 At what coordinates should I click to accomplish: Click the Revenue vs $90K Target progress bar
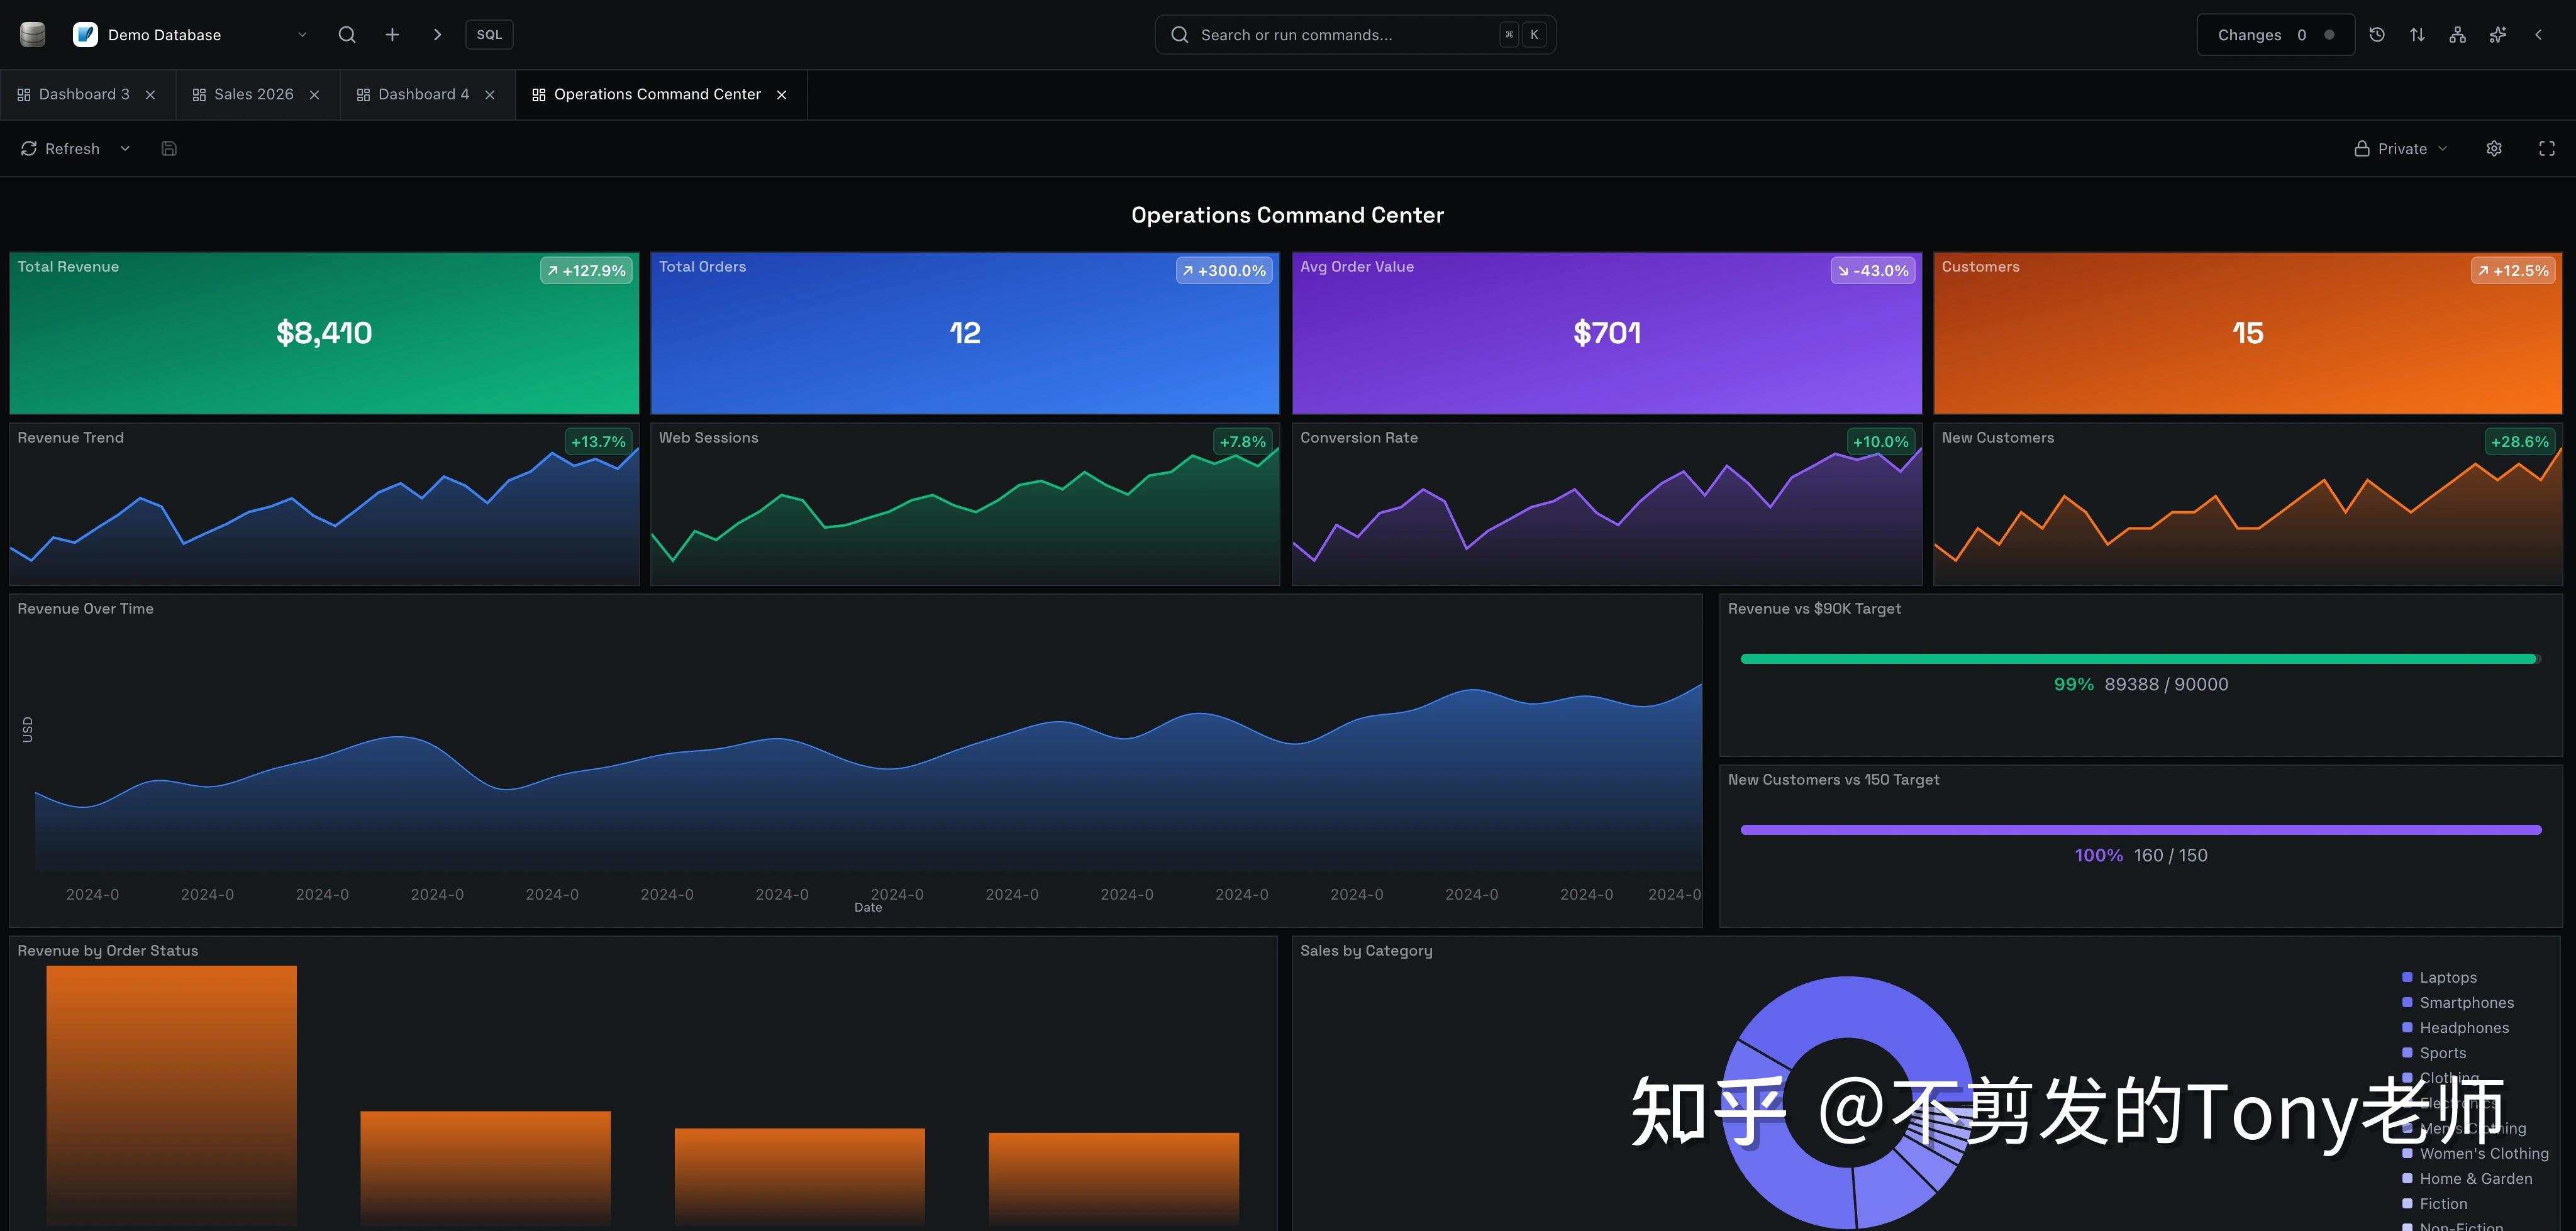point(2140,659)
